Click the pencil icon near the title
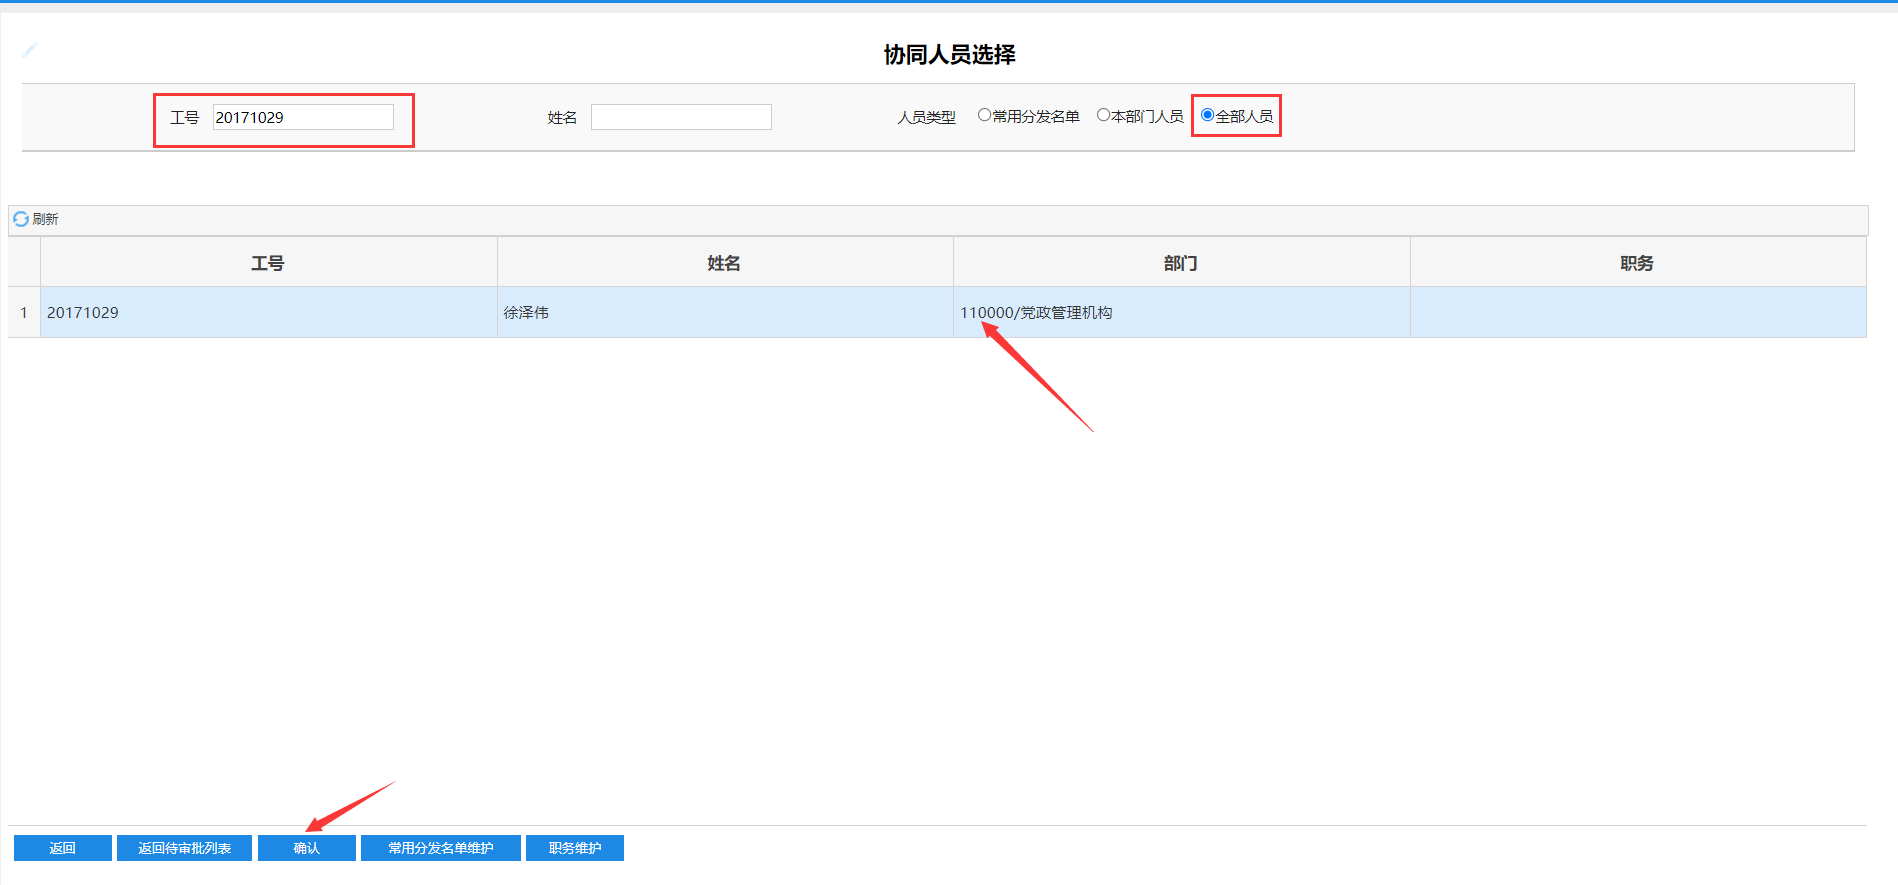The image size is (1898, 885). coord(30,50)
